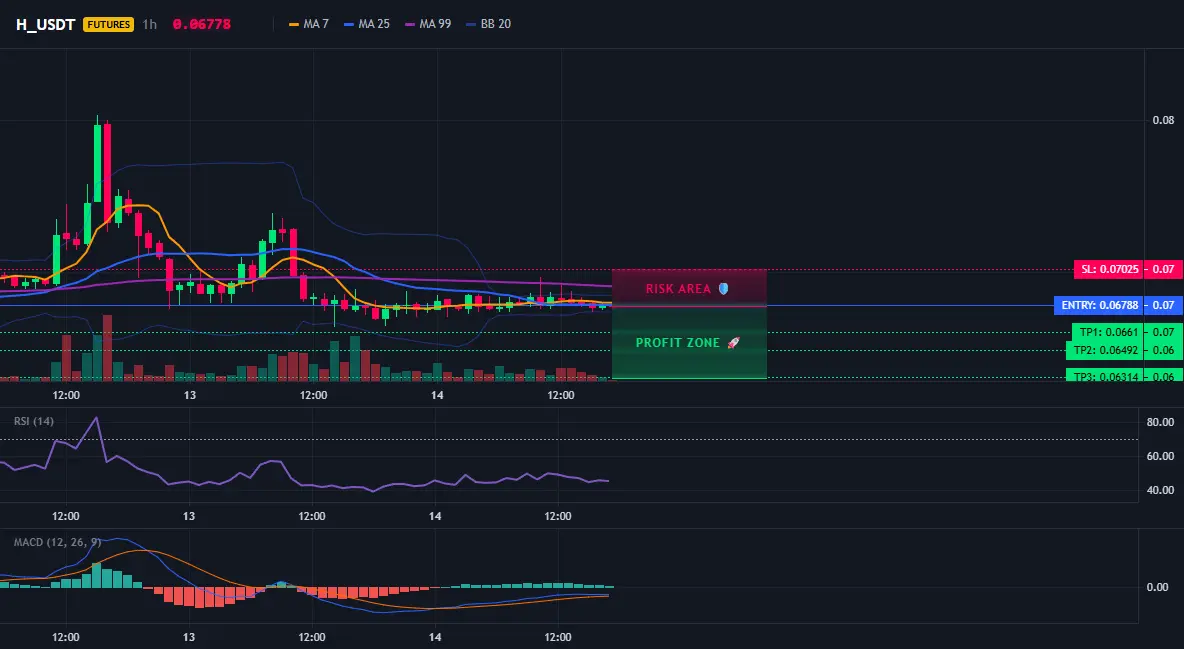Toggle the MA 99 legend entry
This screenshot has width=1184, height=649.
coord(428,24)
